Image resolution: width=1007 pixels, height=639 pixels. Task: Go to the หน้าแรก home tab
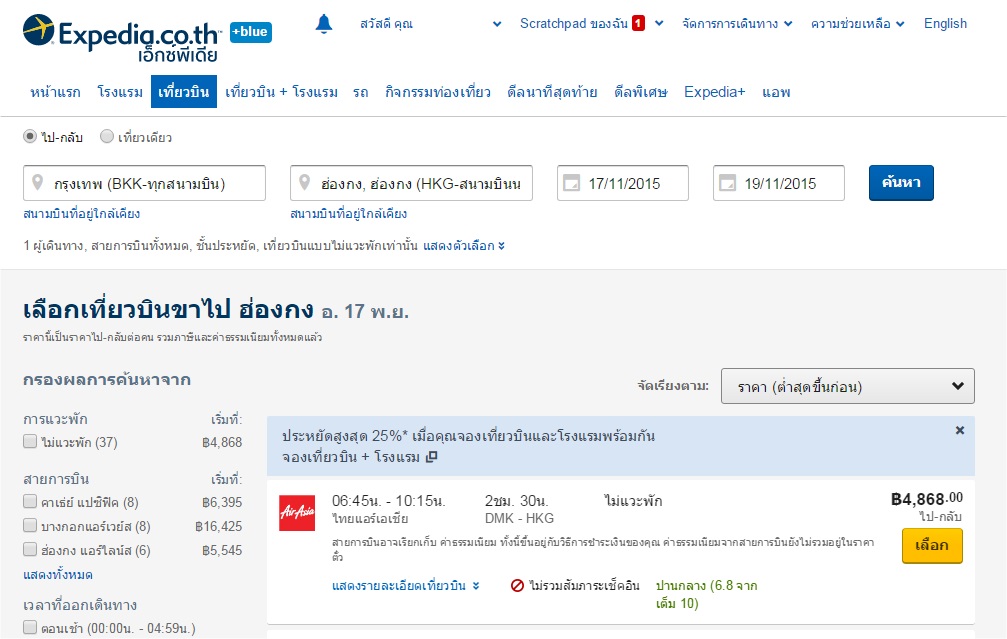tap(55, 92)
